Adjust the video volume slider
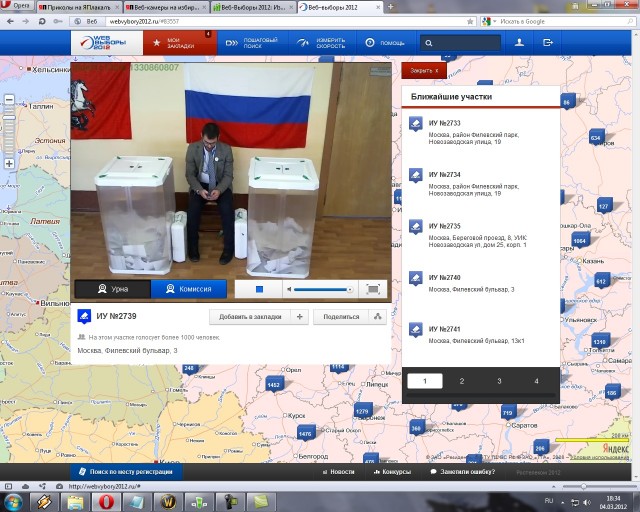 (x=322, y=289)
